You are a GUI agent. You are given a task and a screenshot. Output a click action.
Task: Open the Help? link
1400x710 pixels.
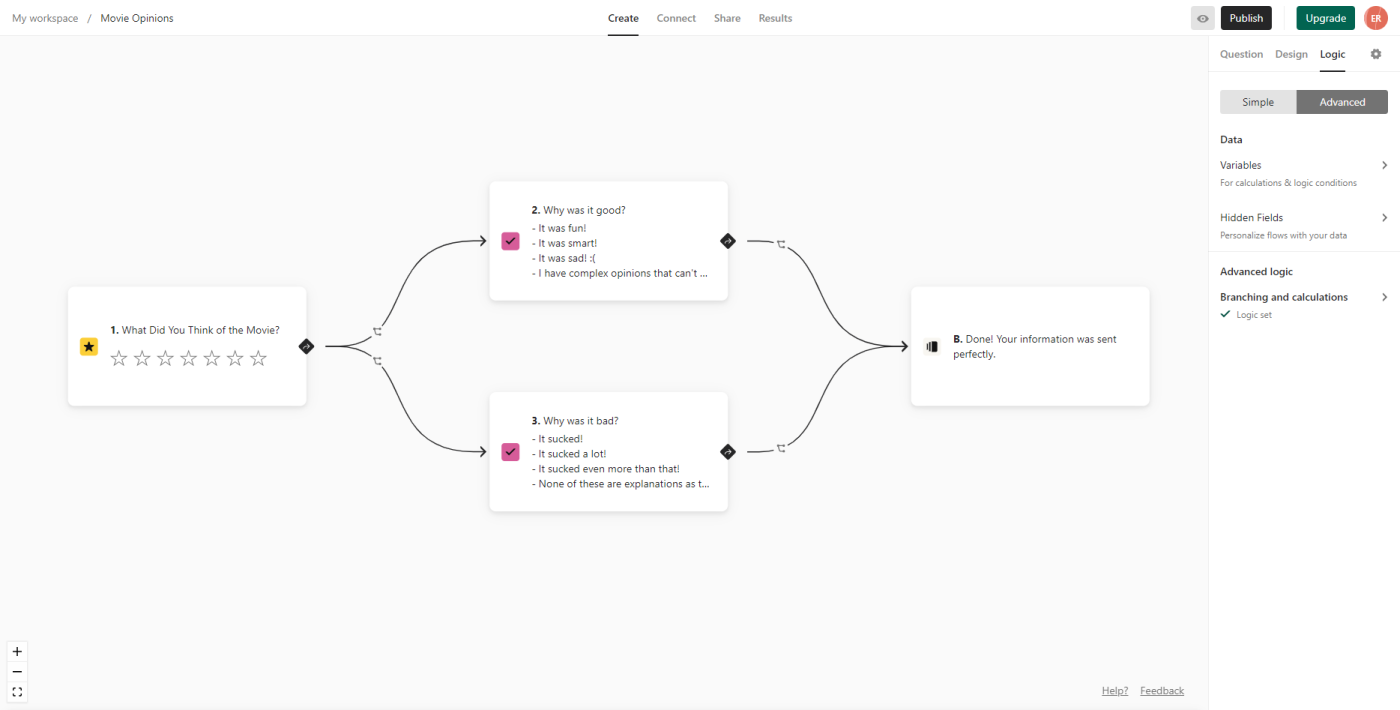coord(1115,691)
